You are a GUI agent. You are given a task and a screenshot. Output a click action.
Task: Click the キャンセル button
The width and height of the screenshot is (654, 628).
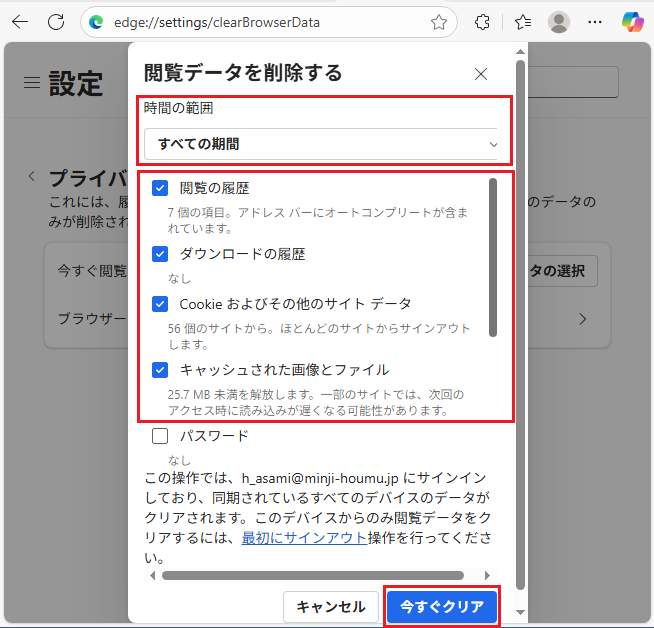tap(331, 606)
